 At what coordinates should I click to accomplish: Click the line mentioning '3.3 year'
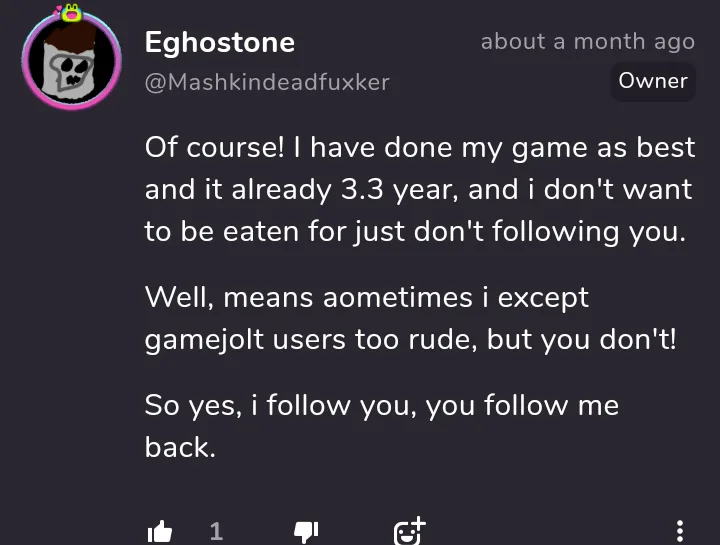(420, 189)
